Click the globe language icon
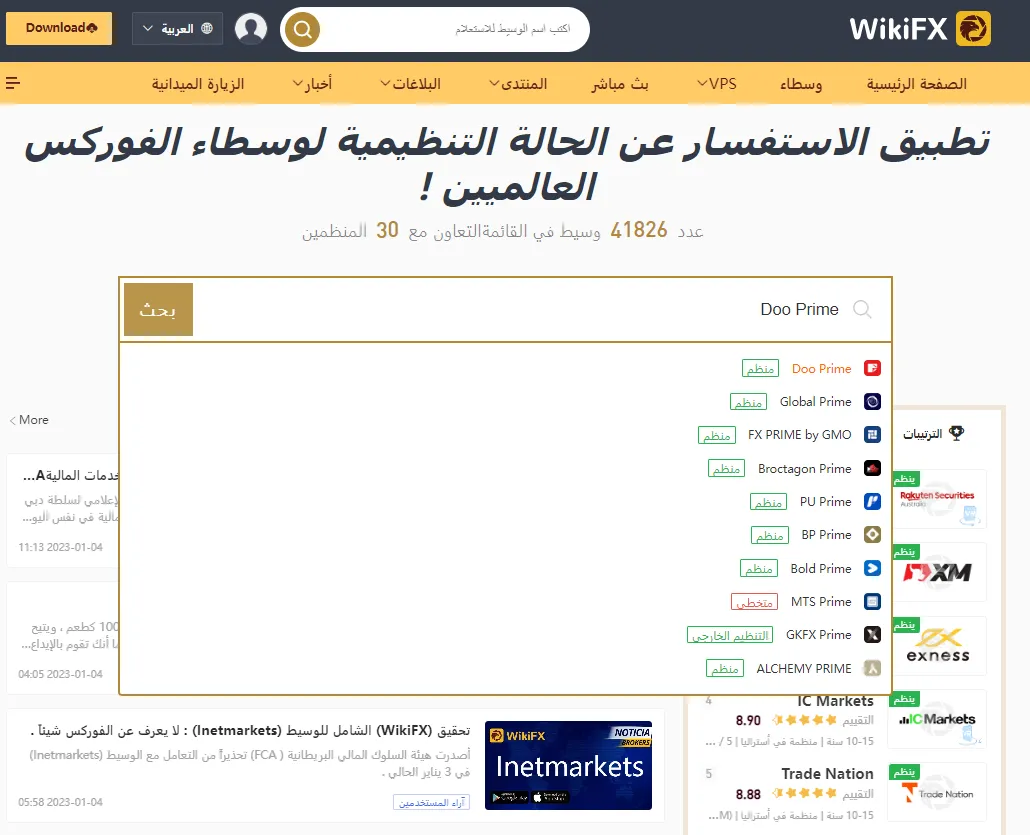This screenshot has width=1030, height=835. 207,28
